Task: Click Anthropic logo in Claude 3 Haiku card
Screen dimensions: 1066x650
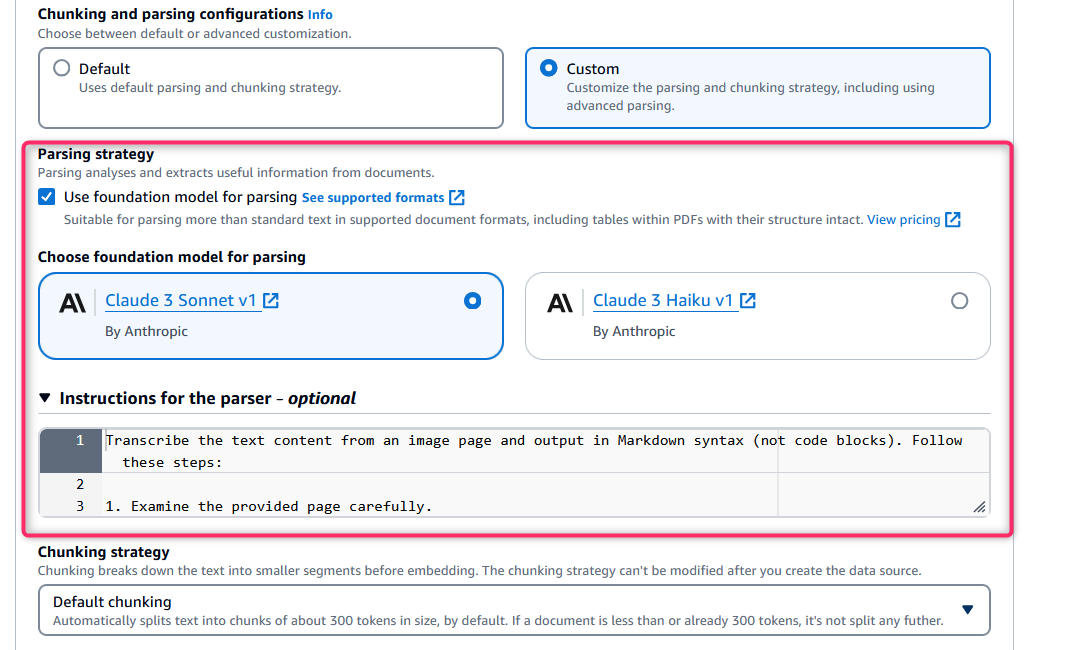Action: click(560, 303)
